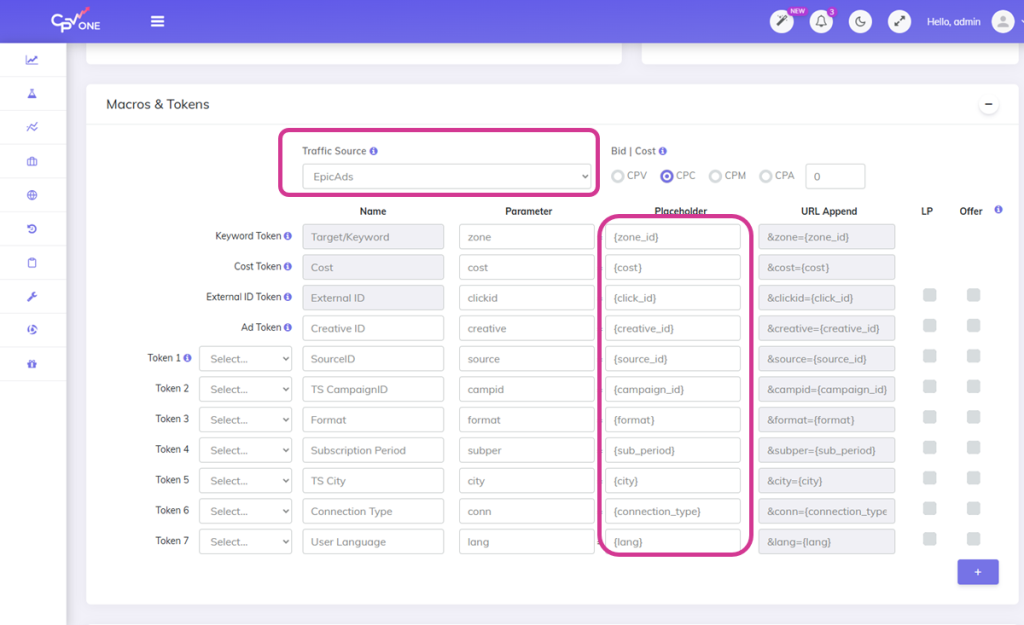1024x625 pixels.
Task: Open the Token 4 Select dropdown
Action: [x=246, y=450]
